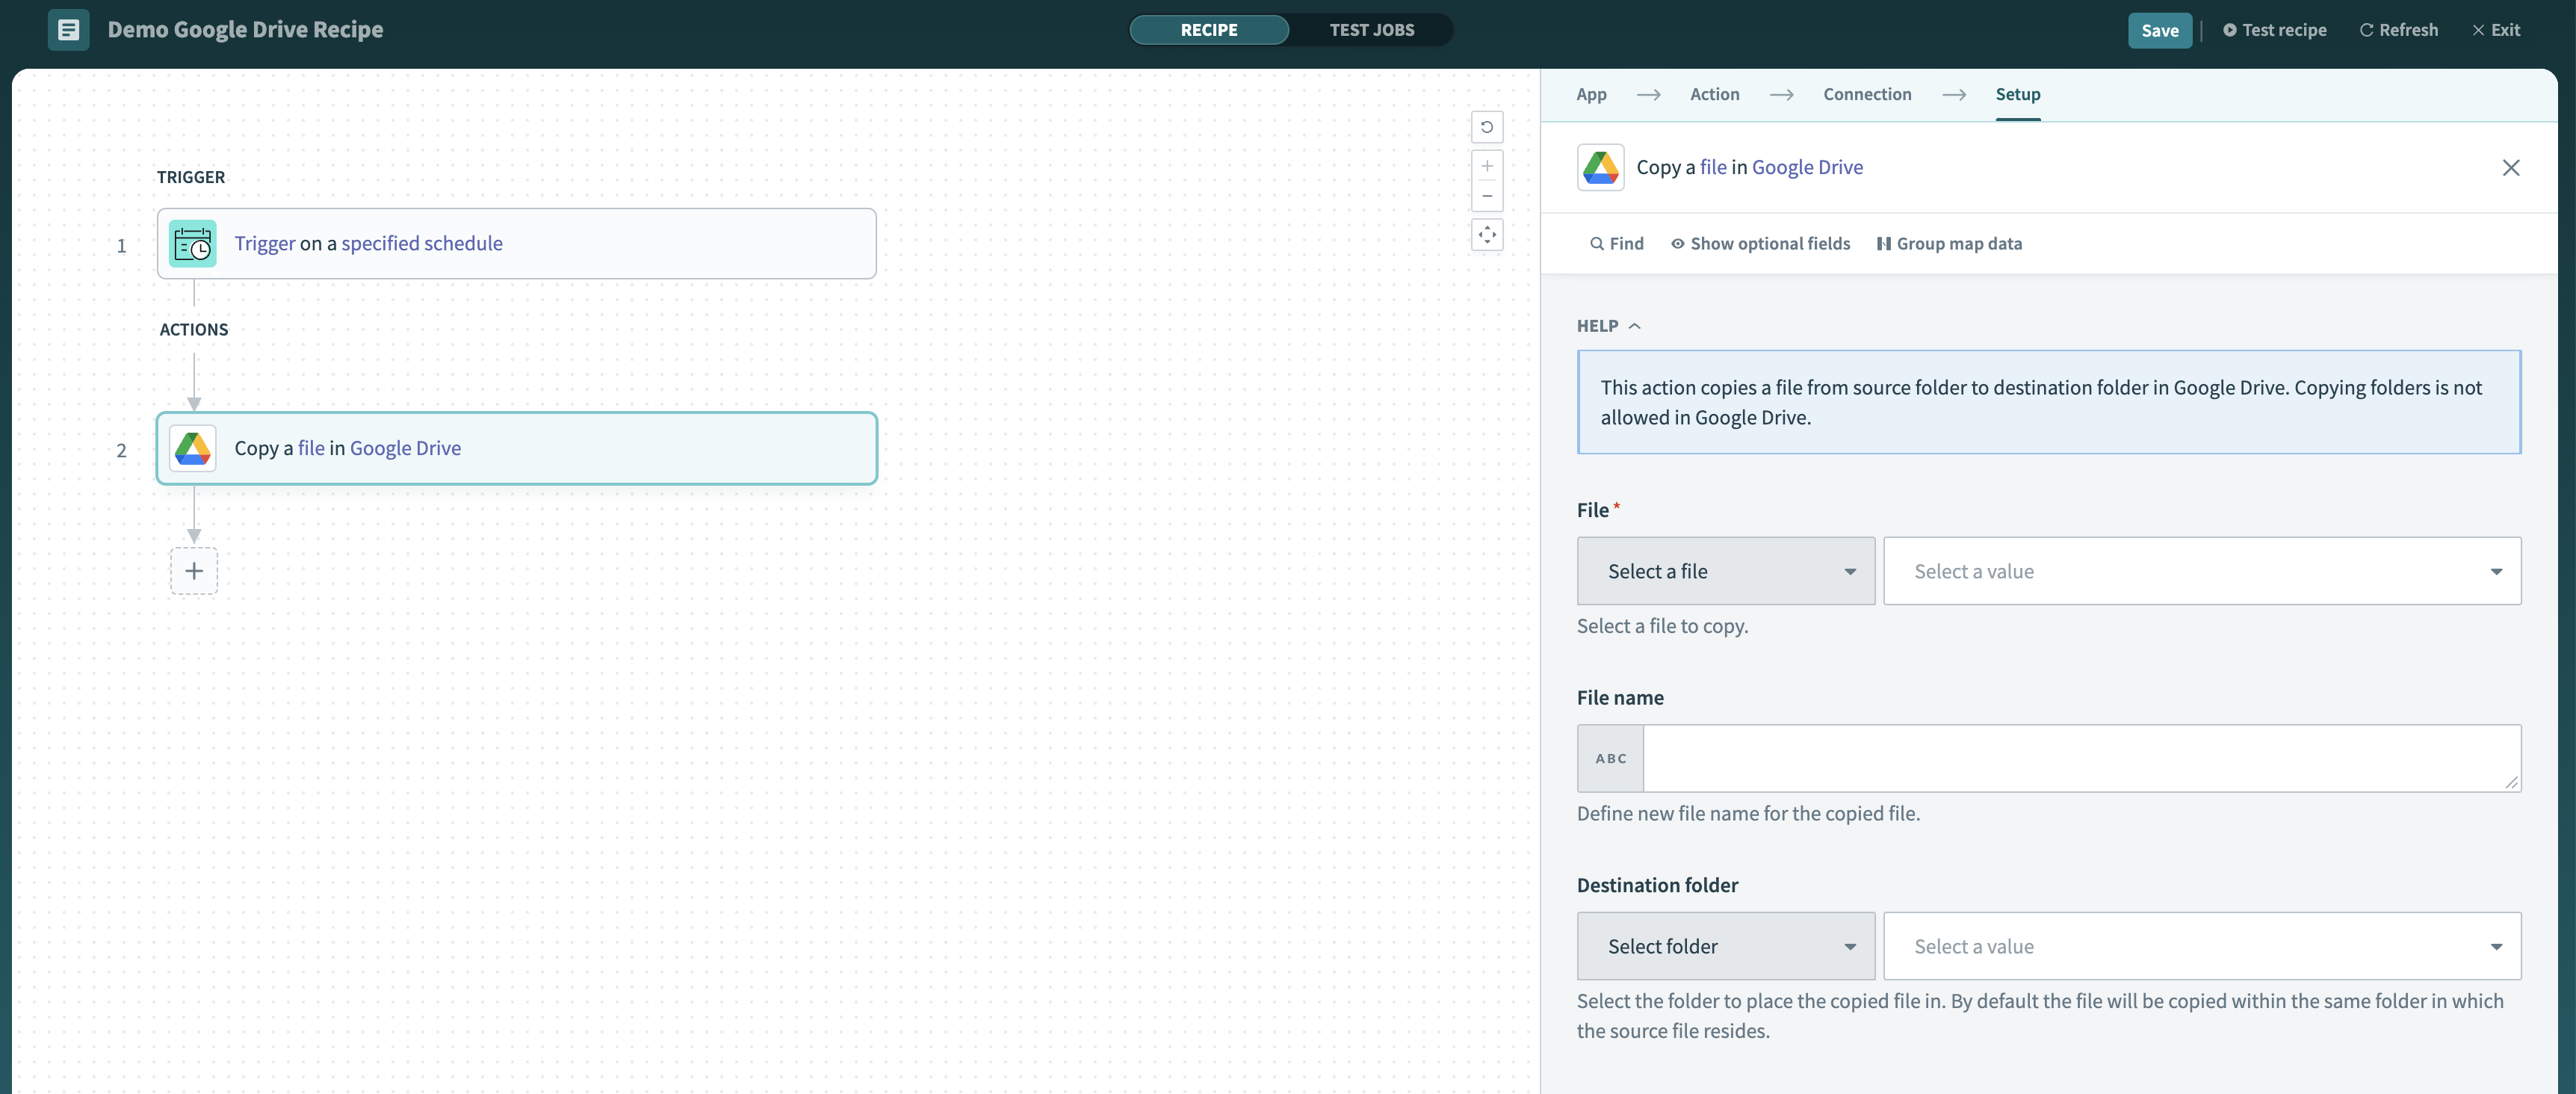The width and height of the screenshot is (2576, 1094).
Task: Show optional fields
Action: pos(1760,244)
